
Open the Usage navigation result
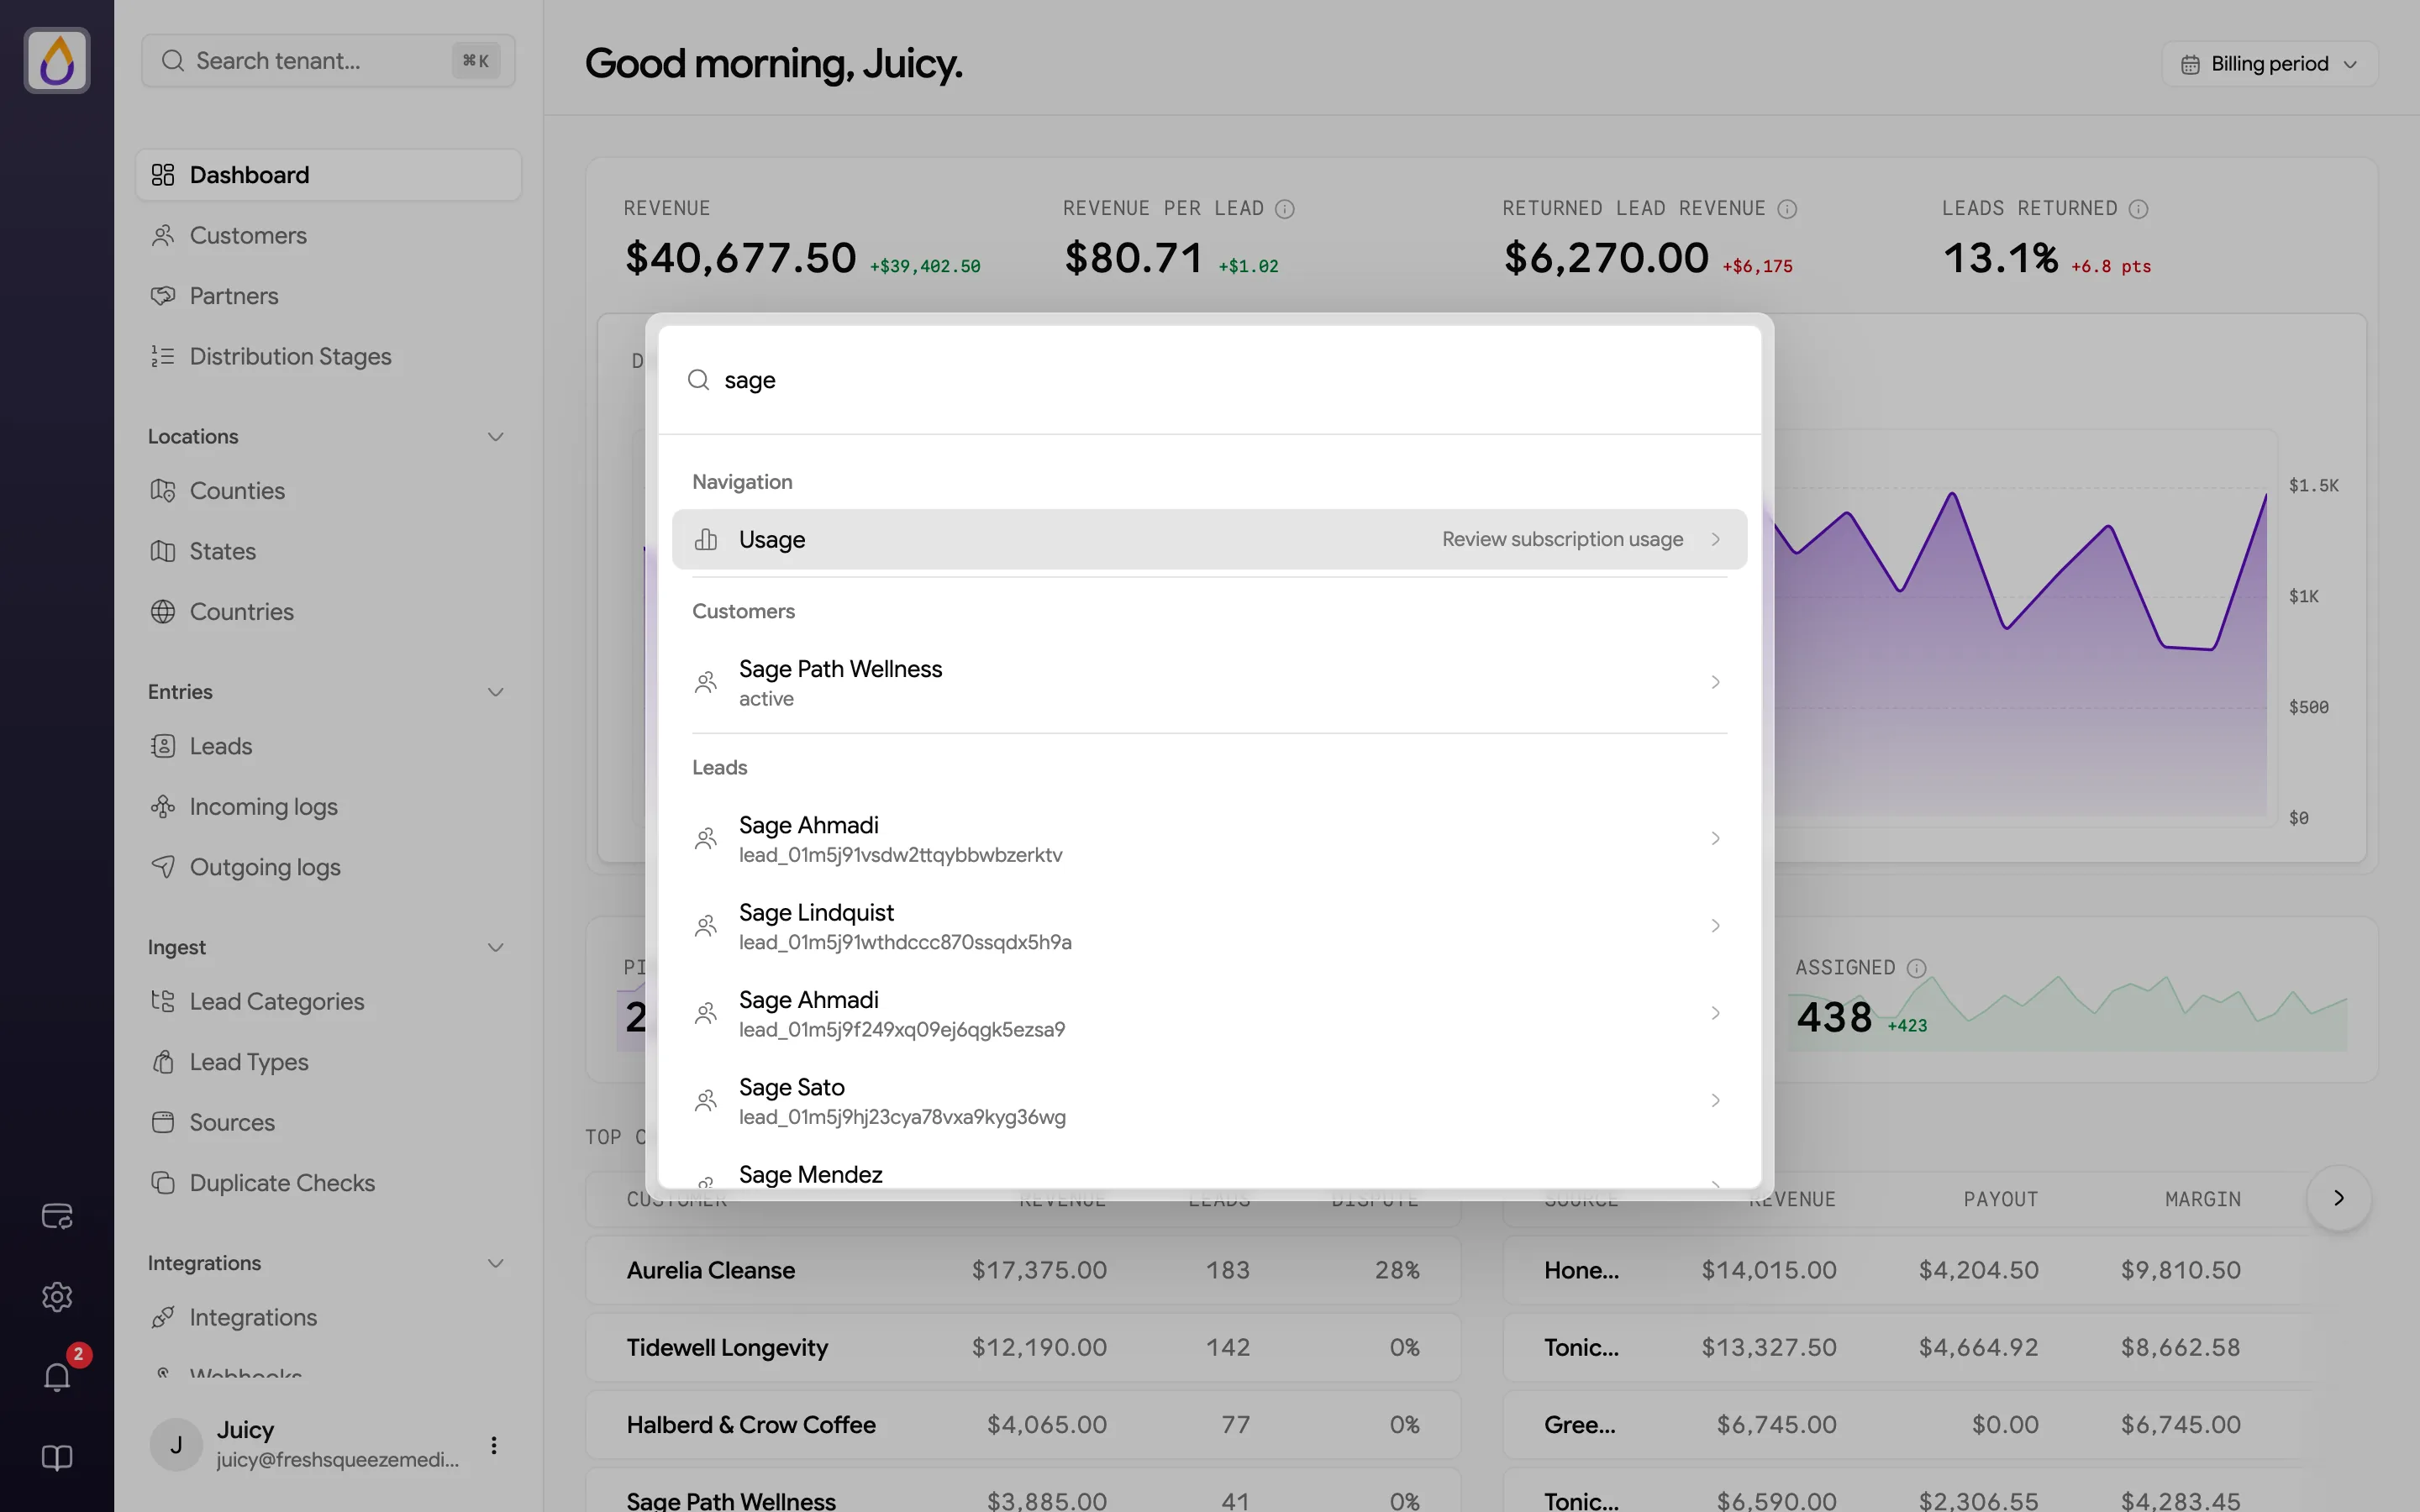[x=1209, y=539]
